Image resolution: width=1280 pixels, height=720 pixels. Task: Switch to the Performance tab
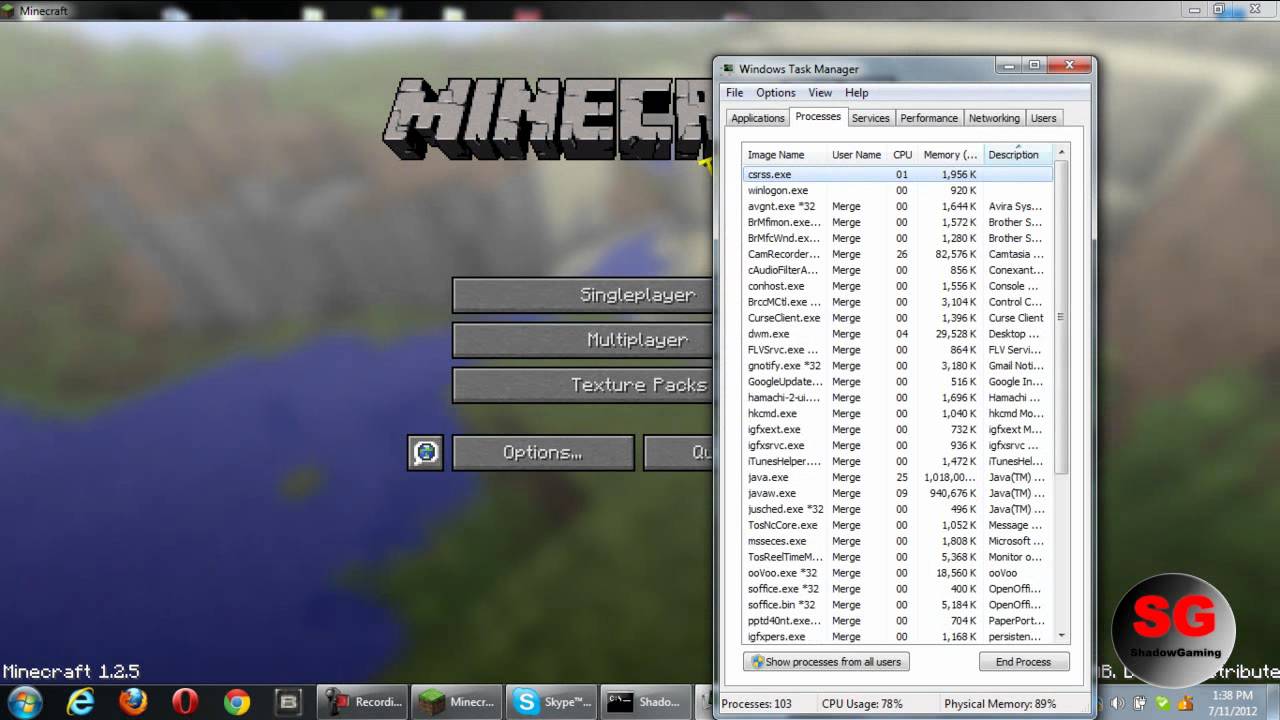(929, 118)
